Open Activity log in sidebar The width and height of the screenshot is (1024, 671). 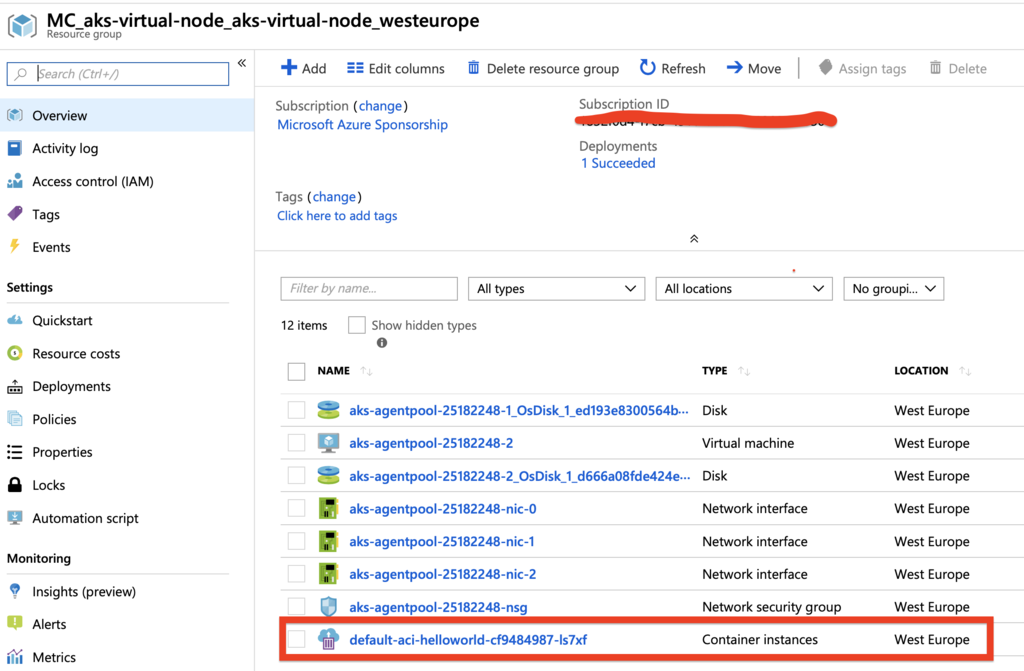(65, 149)
